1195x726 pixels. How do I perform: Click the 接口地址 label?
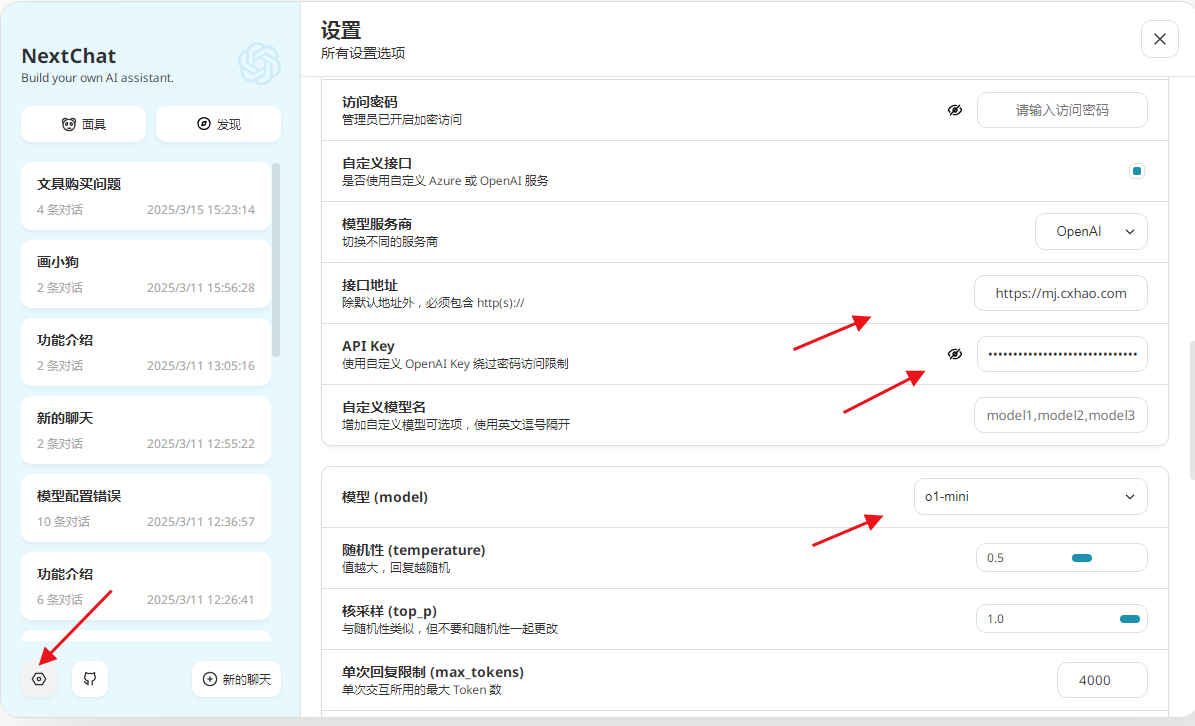[370, 285]
